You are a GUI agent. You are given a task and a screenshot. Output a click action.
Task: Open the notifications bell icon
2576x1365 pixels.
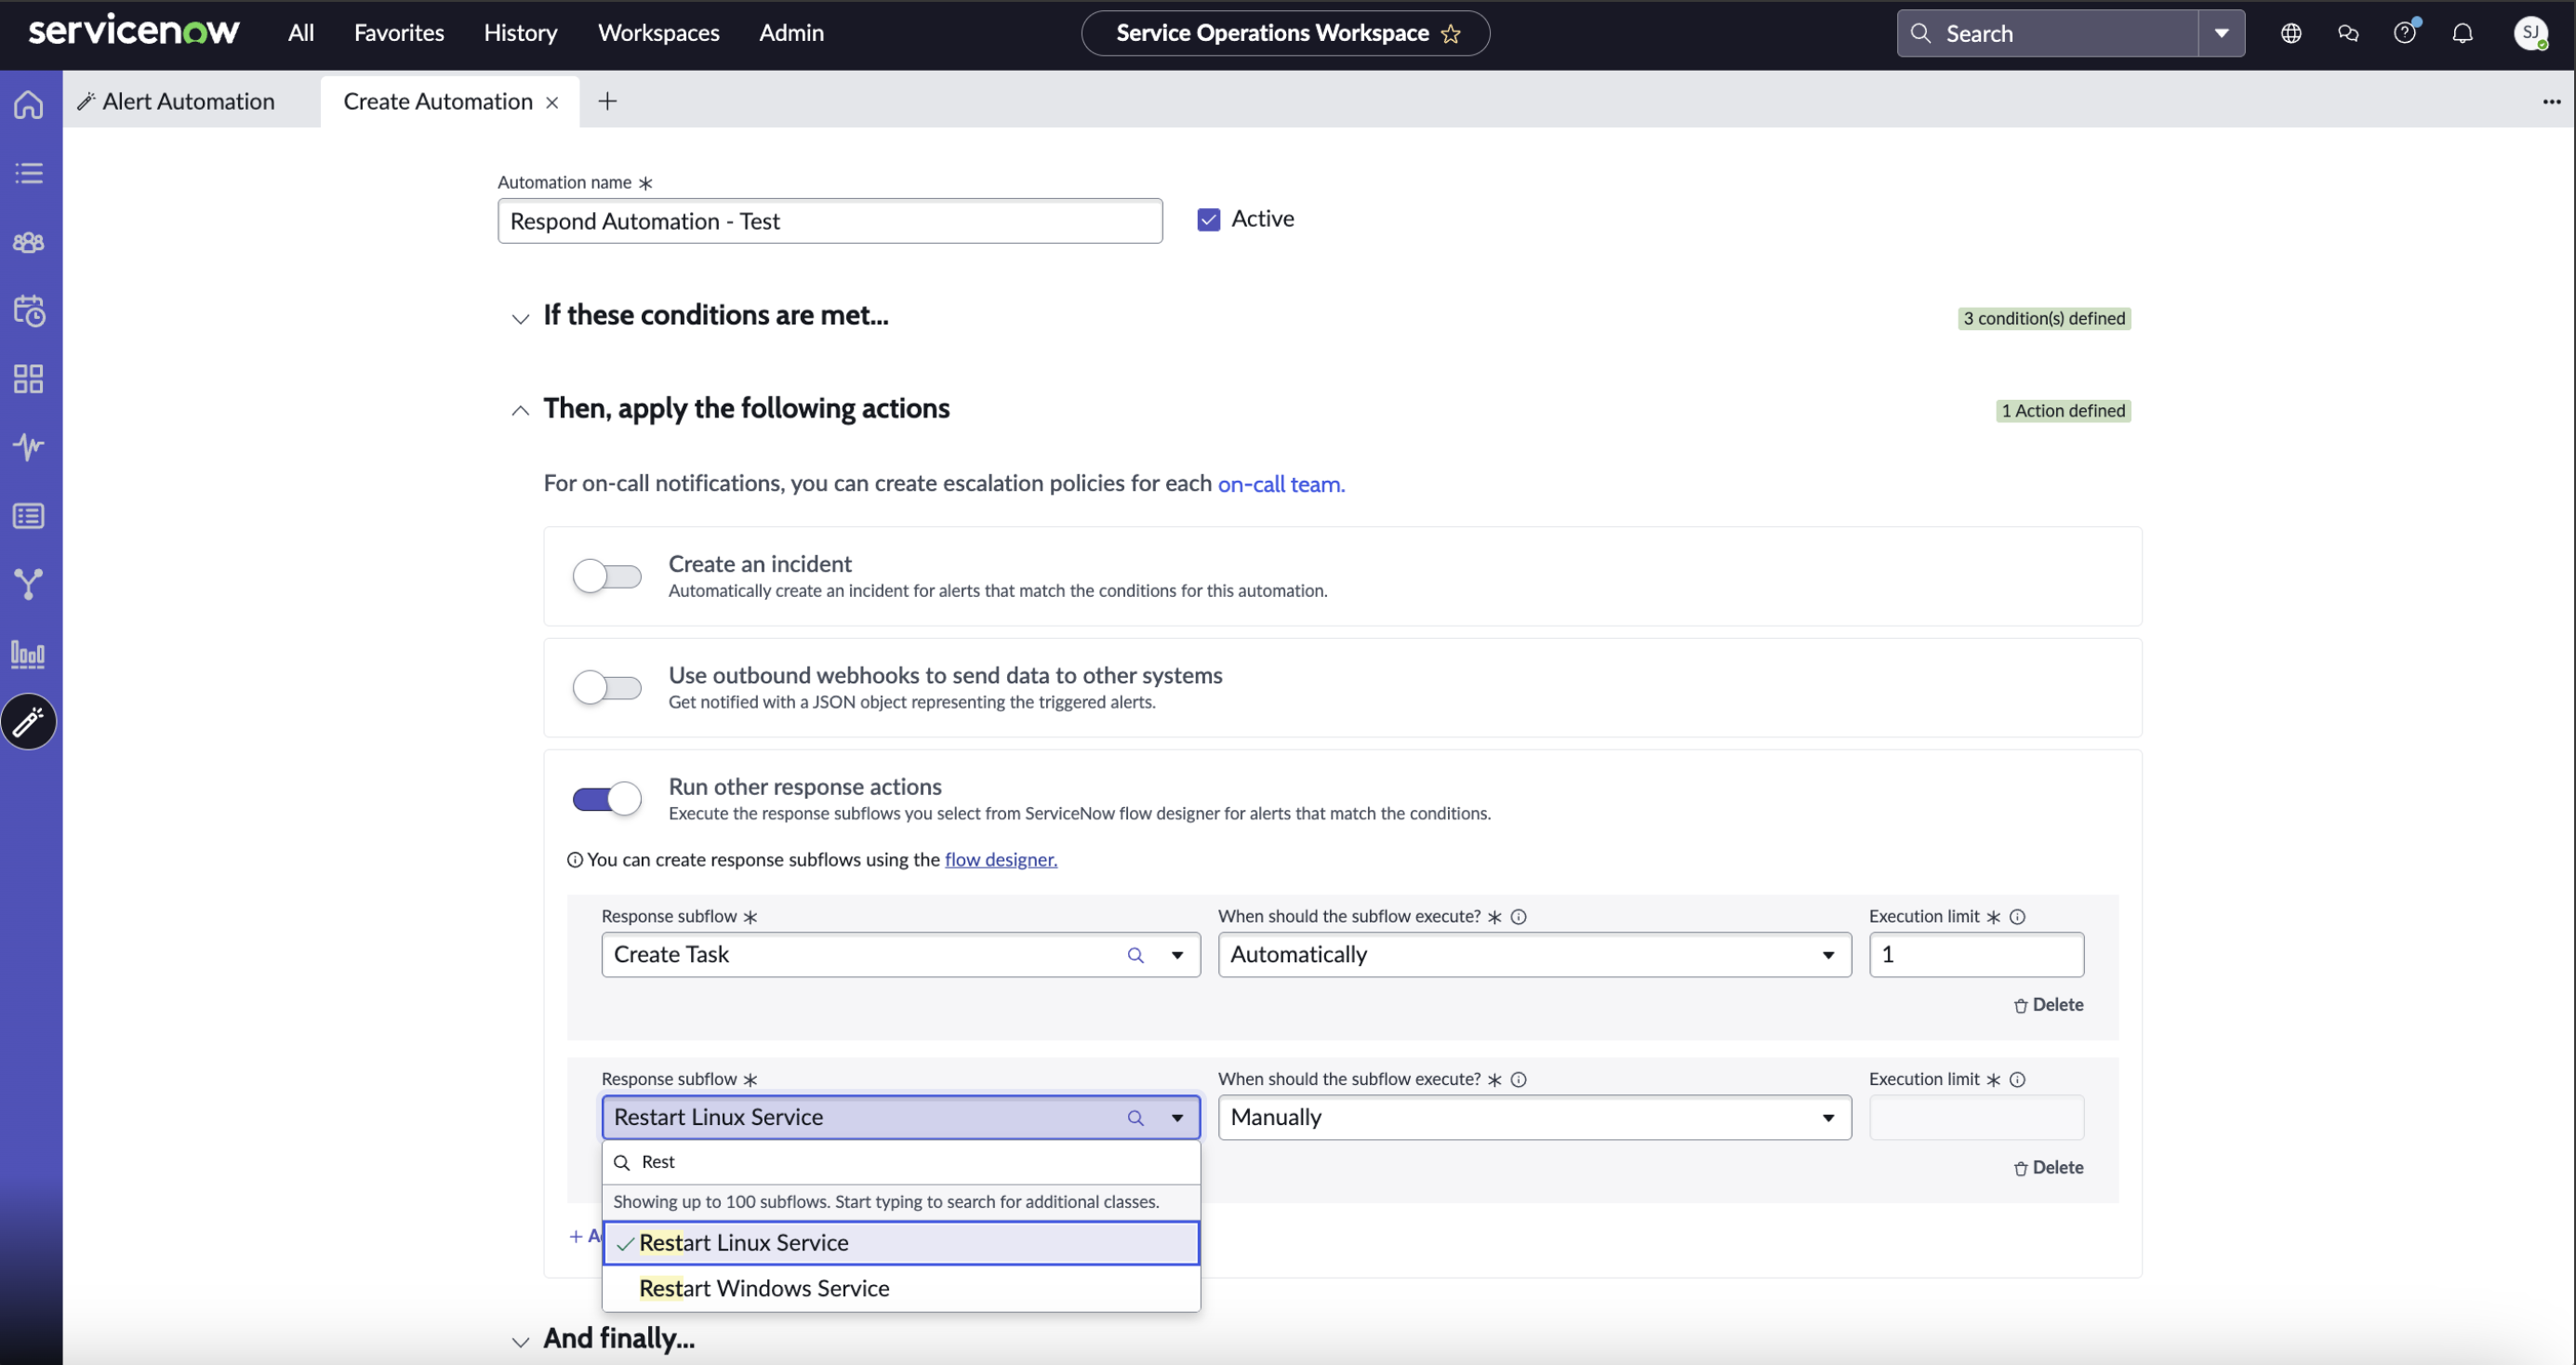pyautogui.click(x=2463, y=33)
